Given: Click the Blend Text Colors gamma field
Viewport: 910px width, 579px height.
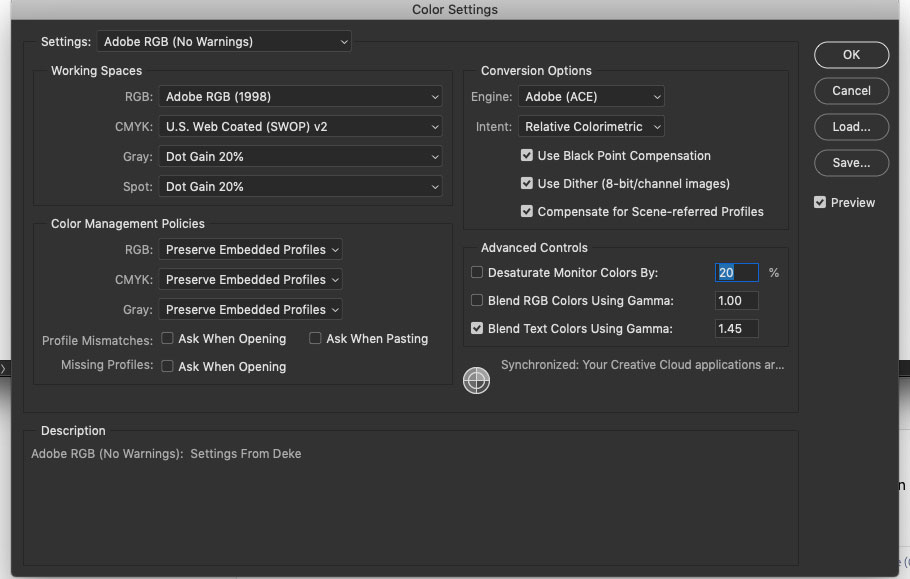Looking at the screenshot, I should pyautogui.click(x=737, y=329).
